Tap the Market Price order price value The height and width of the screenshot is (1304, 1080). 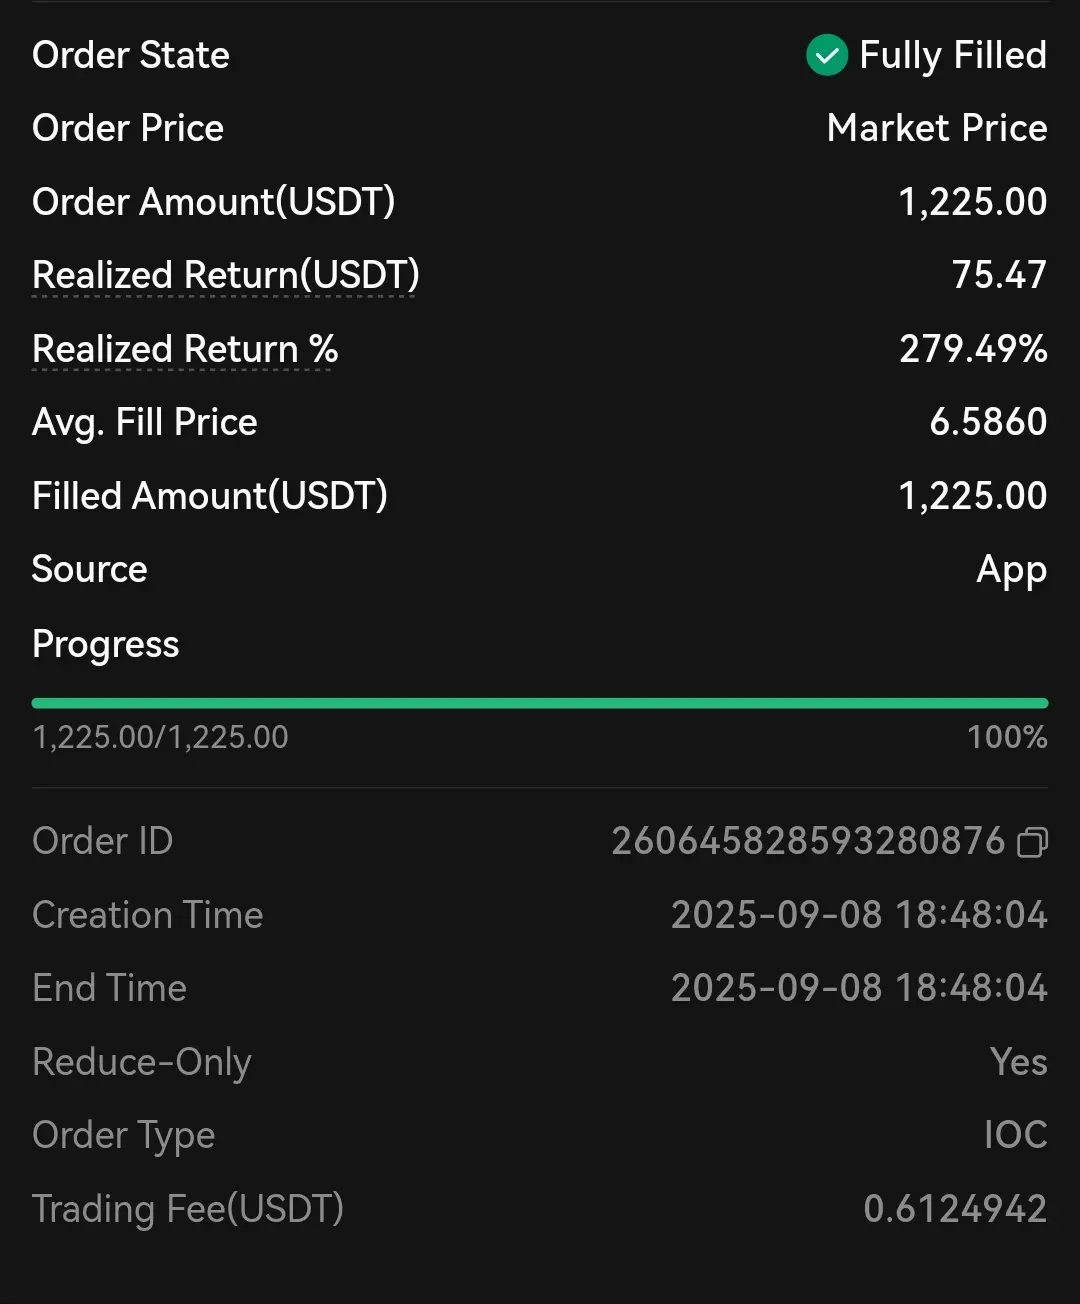pos(937,128)
